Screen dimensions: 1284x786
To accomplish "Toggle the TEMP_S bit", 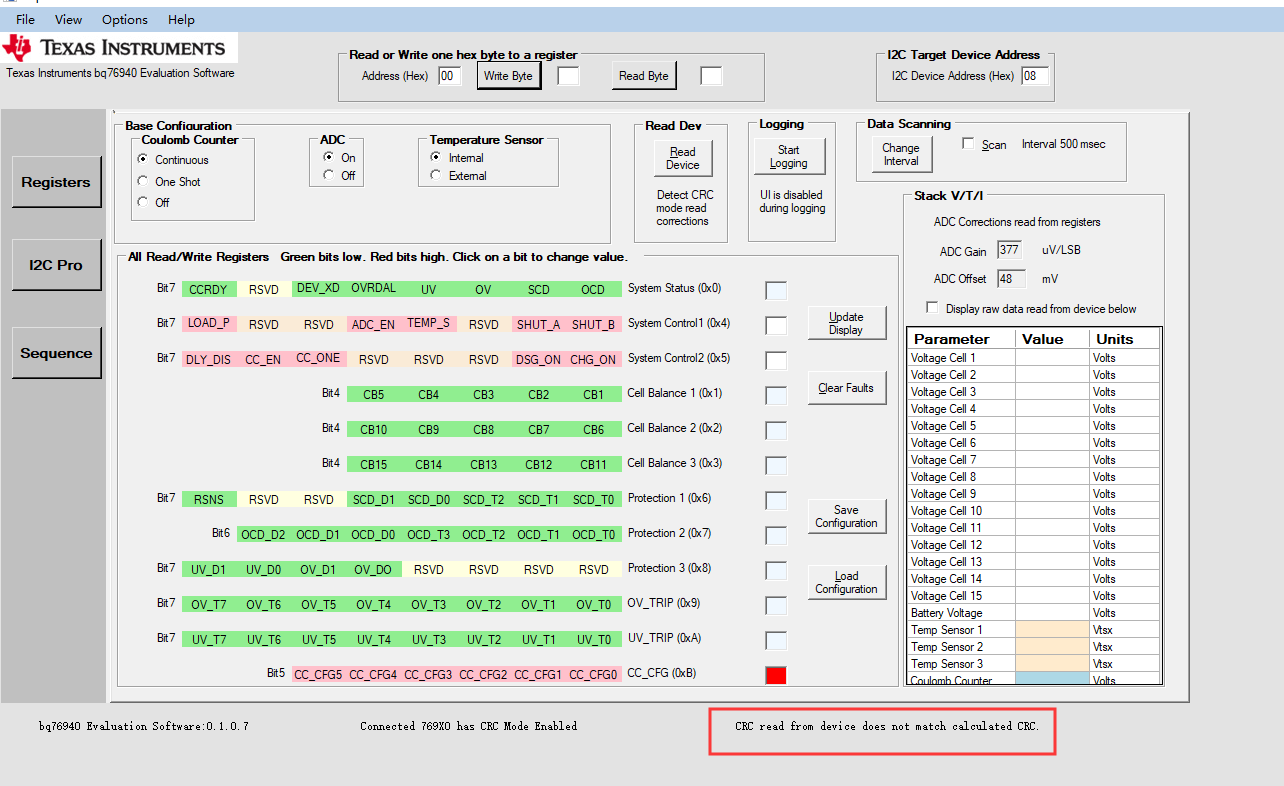I will coord(429,323).
